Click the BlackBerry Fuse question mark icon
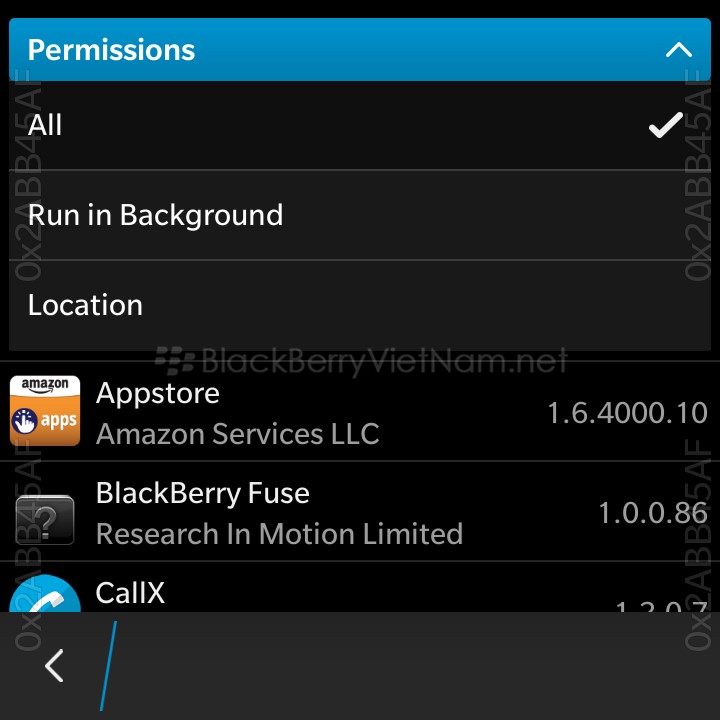 tap(45, 520)
